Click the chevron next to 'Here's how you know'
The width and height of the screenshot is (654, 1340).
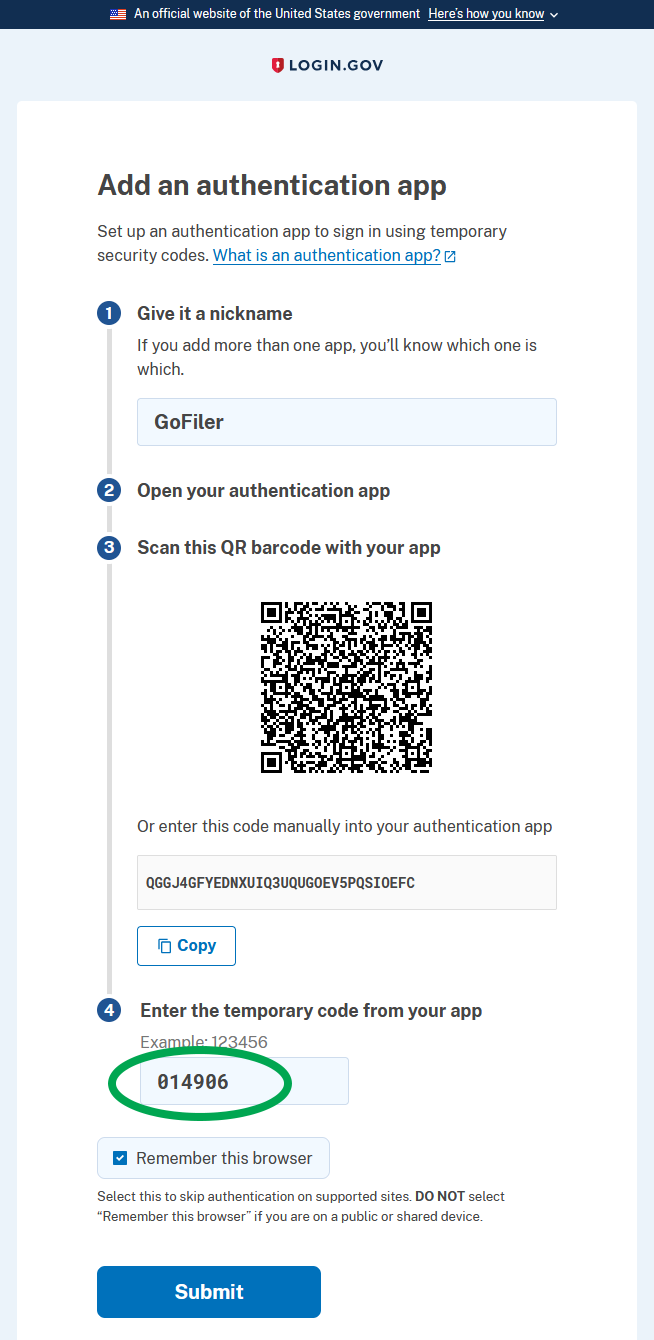point(553,14)
